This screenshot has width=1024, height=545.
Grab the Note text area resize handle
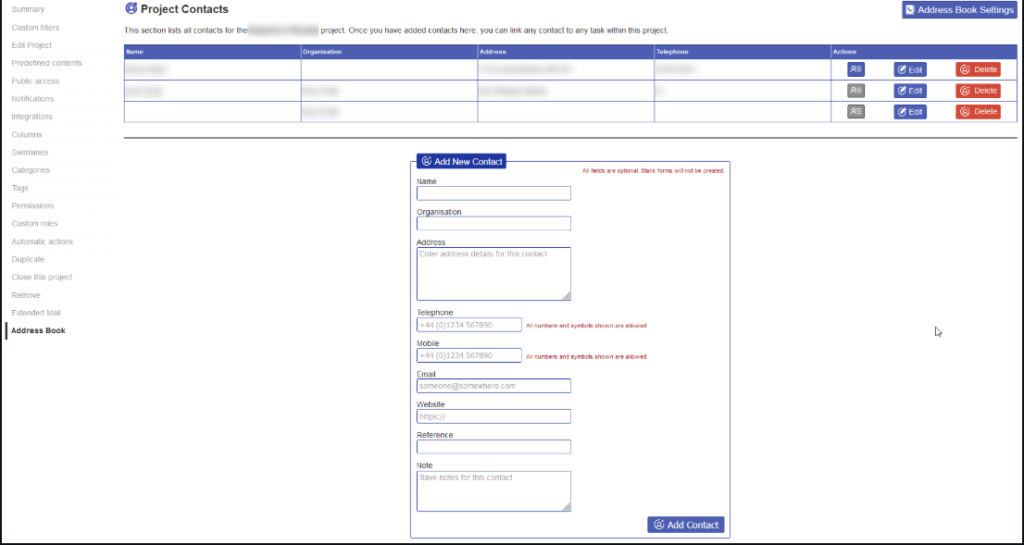[566, 506]
